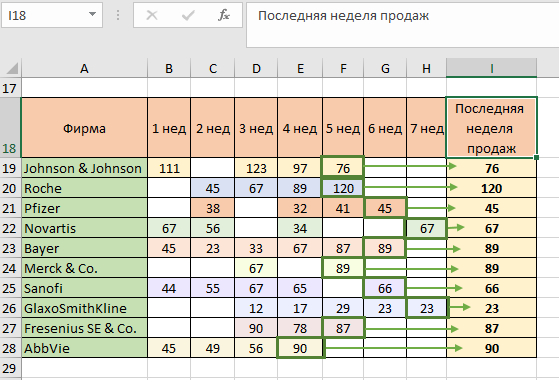Click the Sanofi week 6 cell 66
Screen dimensions: 559x380
click(x=385, y=288)
